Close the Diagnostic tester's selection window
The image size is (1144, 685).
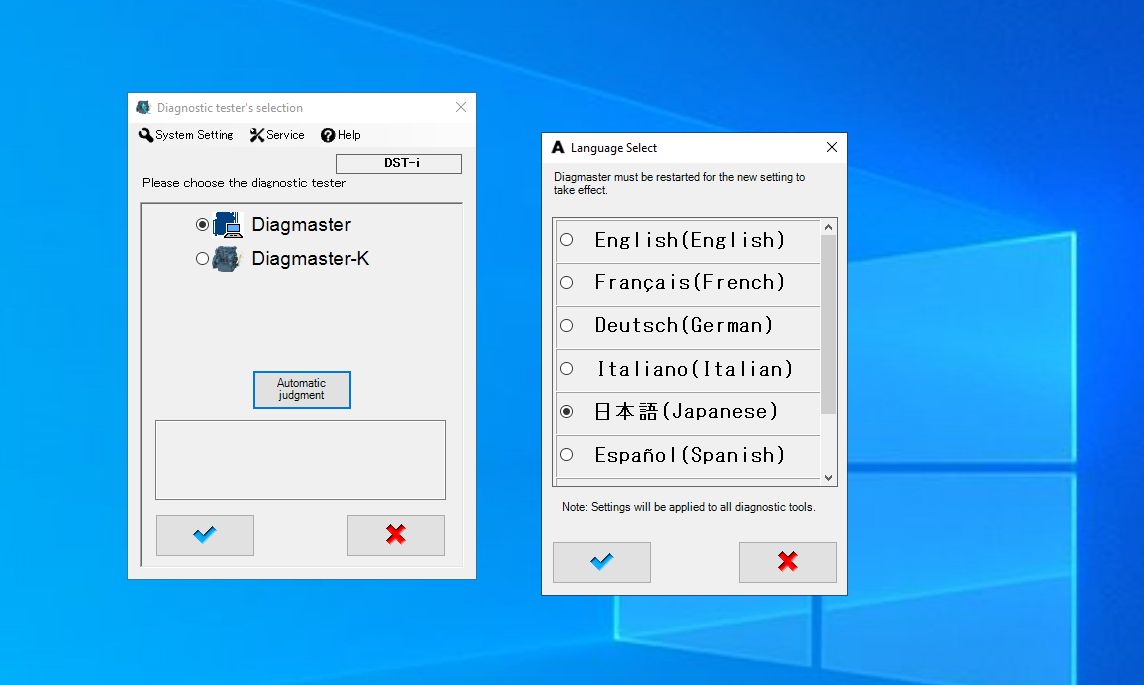coord(461,107)
